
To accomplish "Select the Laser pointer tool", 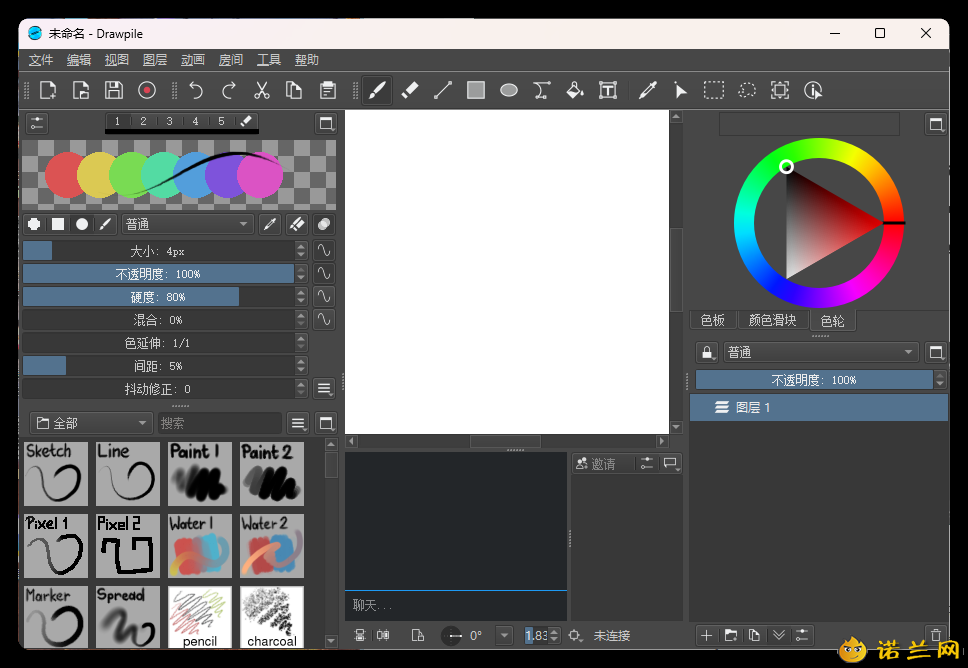I will click(680, 90).
